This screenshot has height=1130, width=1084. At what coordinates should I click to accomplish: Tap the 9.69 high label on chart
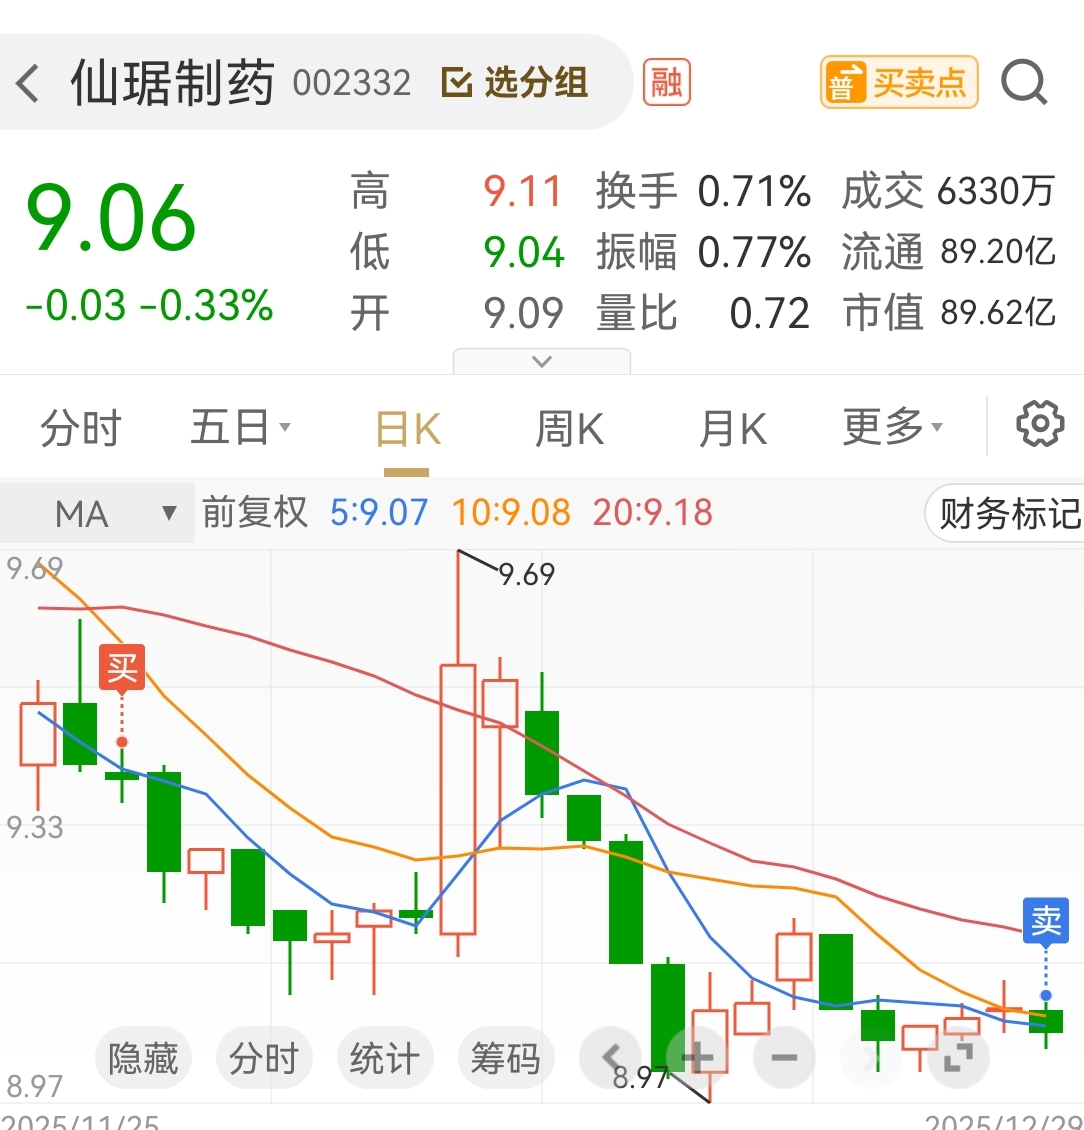[x=527, y=575]
